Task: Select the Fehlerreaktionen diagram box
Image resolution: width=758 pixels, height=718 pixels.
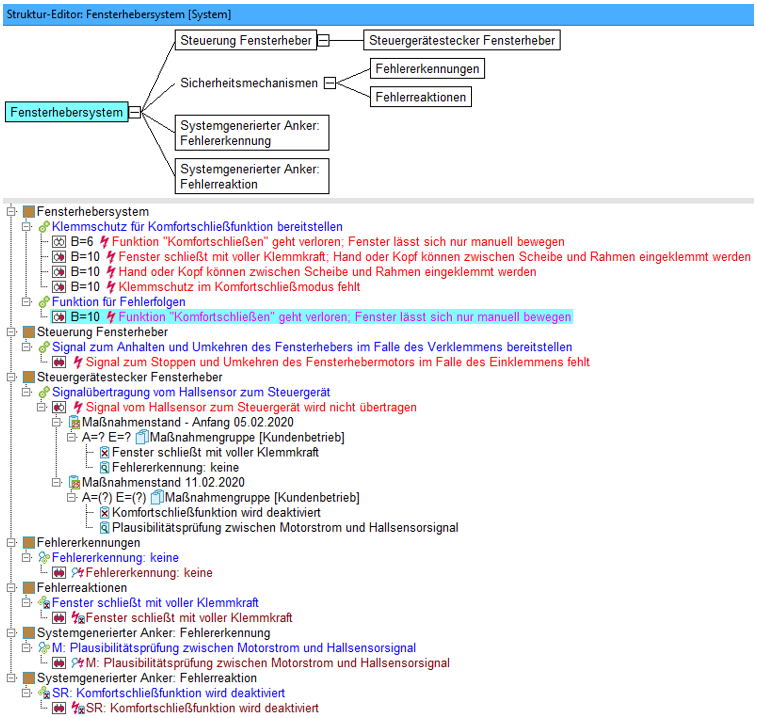Action: tap(421, 97)
